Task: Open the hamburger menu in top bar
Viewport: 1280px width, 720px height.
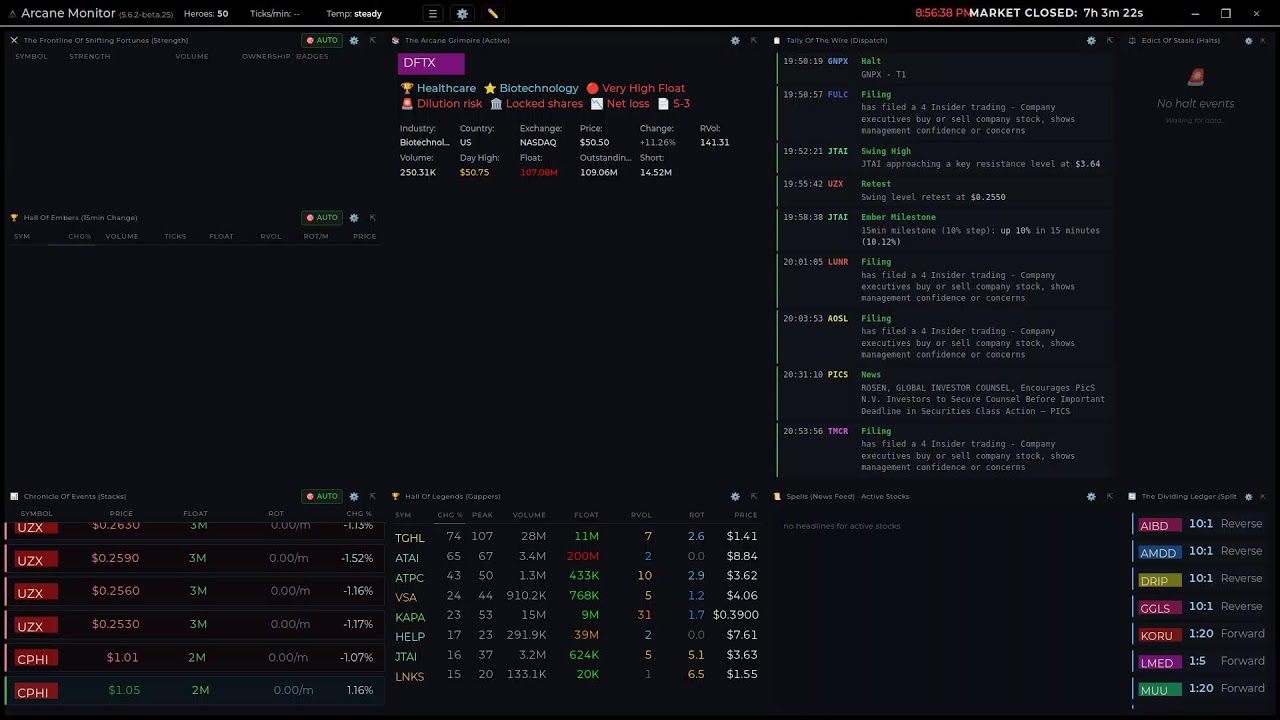Action: click(x=433, y=14)
